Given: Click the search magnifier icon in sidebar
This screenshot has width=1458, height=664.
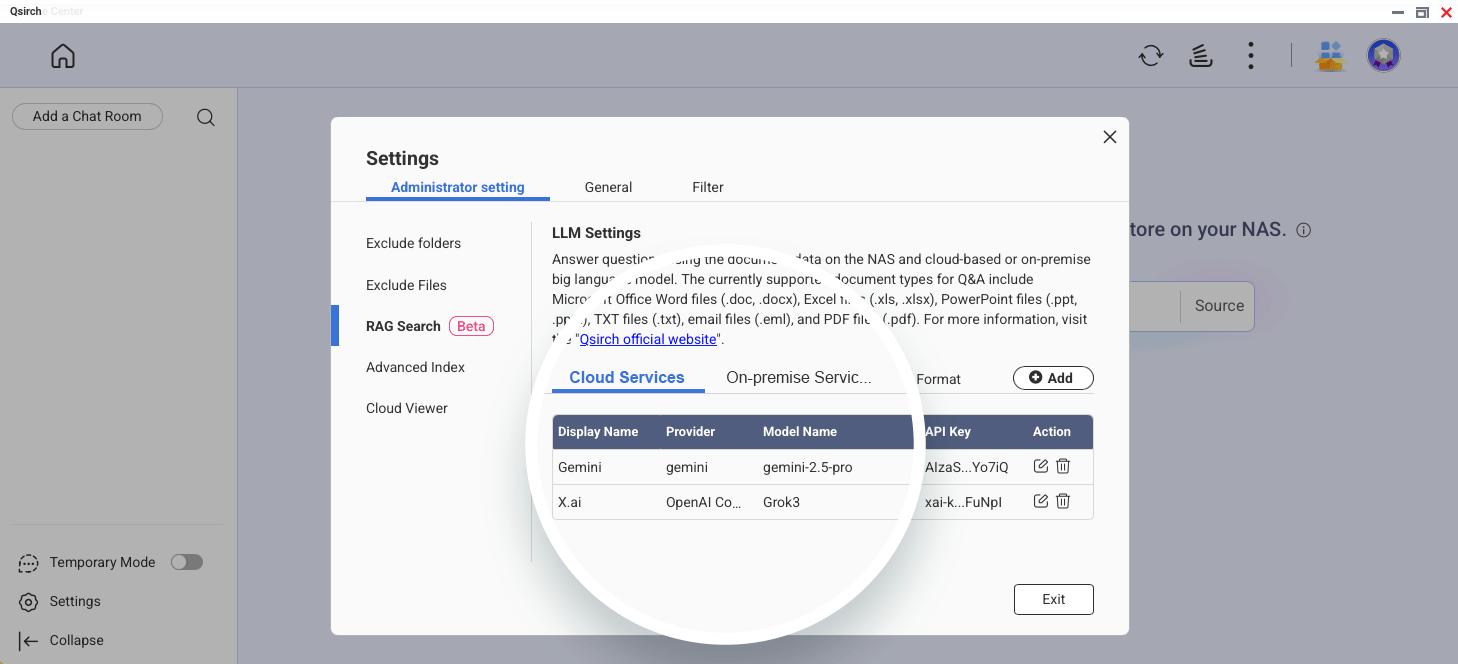Looking at the screenshot, I should 206,117.
